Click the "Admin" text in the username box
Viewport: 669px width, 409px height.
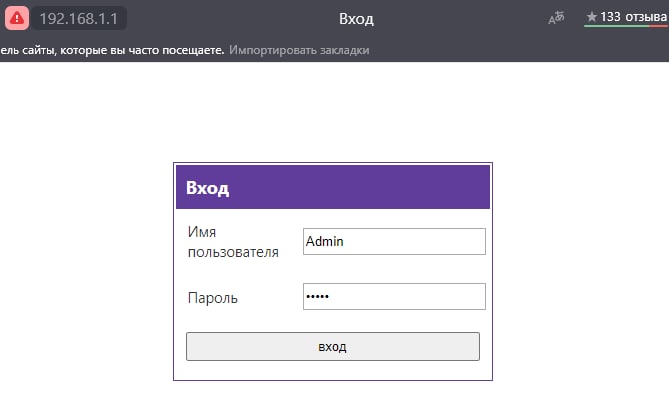click(324, 241)
